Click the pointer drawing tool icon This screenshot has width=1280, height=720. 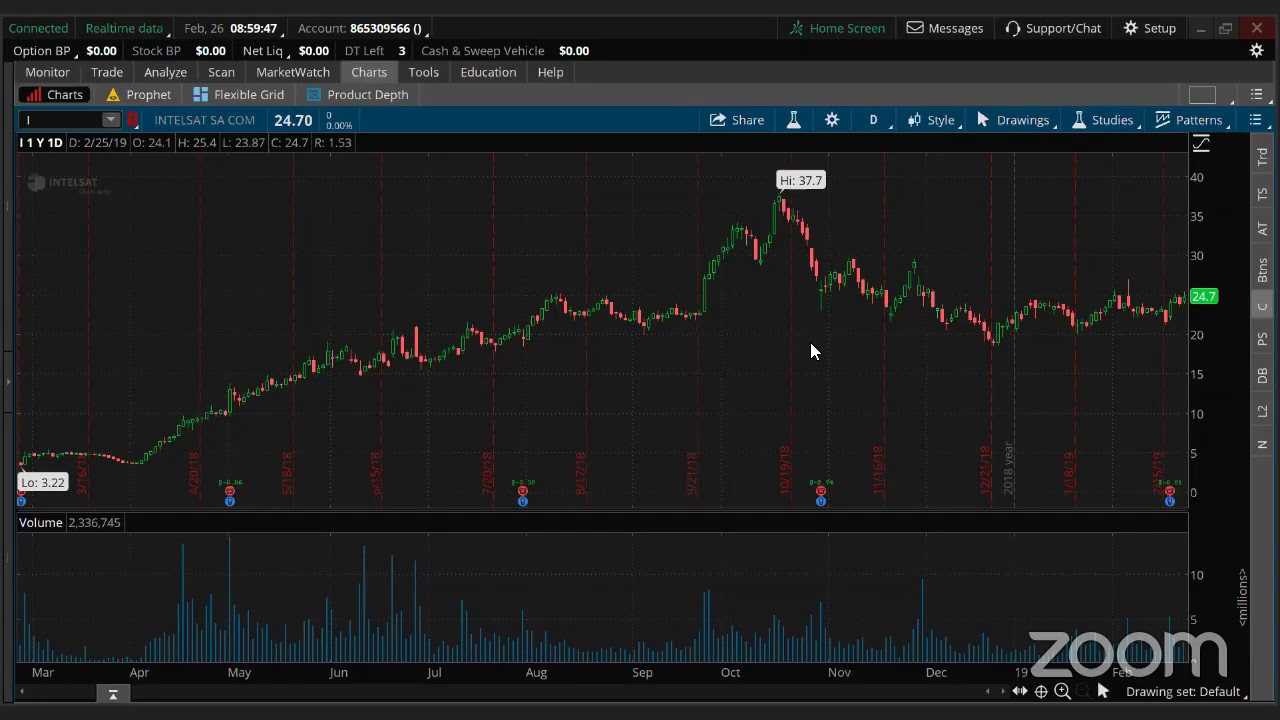[x=1103, y=692]
